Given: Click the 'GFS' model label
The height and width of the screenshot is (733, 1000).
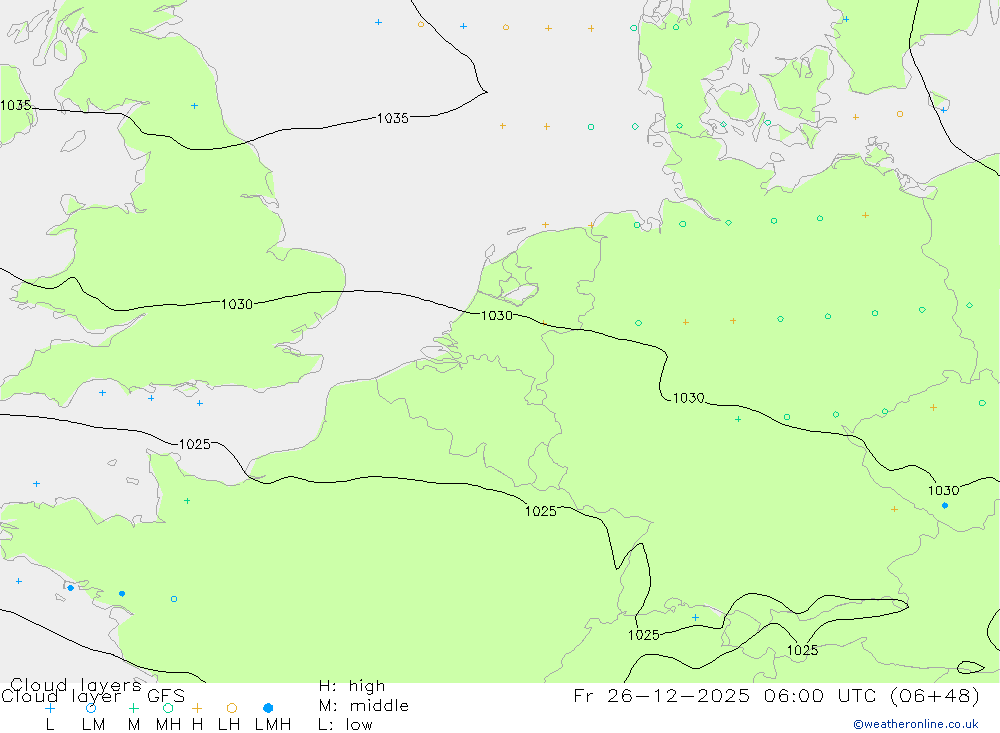Looking at the screenshot, I should point(166,696).
